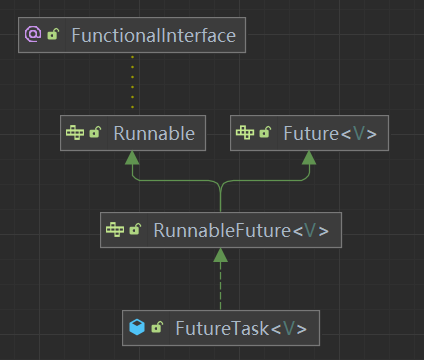Screen dimensions: 424x360
Task: Click the interface icon on Future<V> node
Action: (245, 133)
